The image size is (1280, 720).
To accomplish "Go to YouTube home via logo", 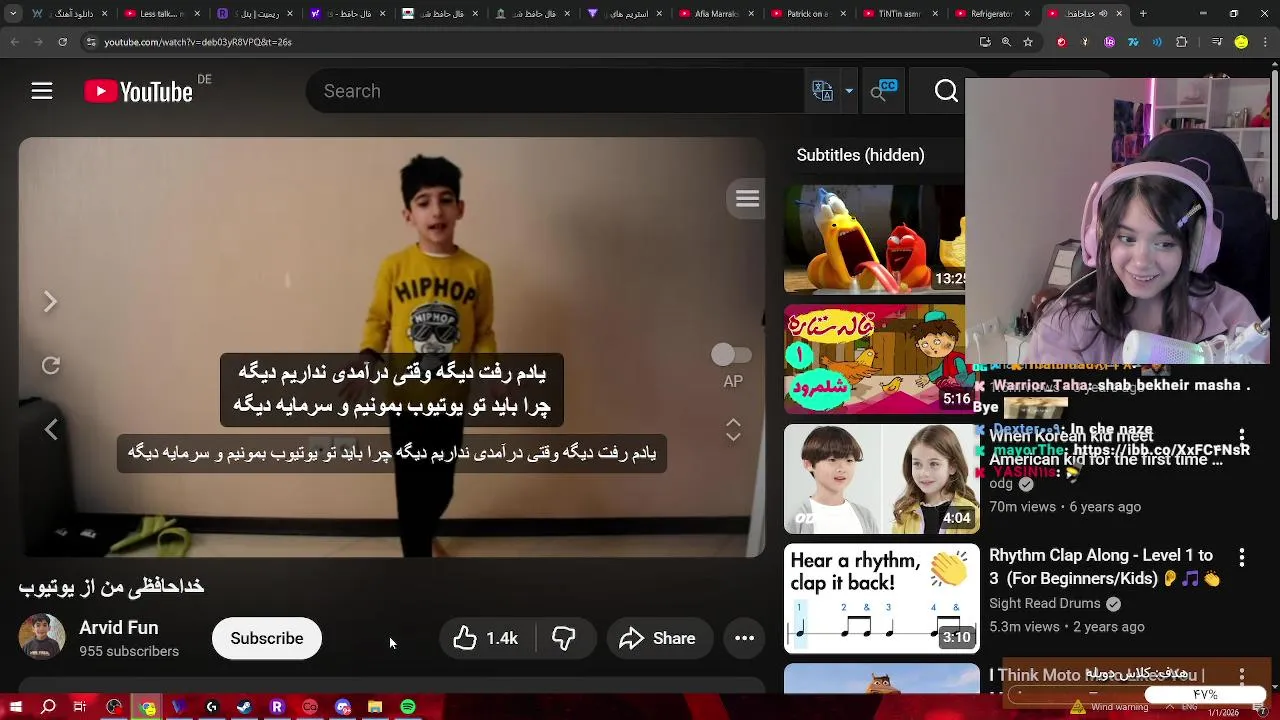I will point(138,92).
